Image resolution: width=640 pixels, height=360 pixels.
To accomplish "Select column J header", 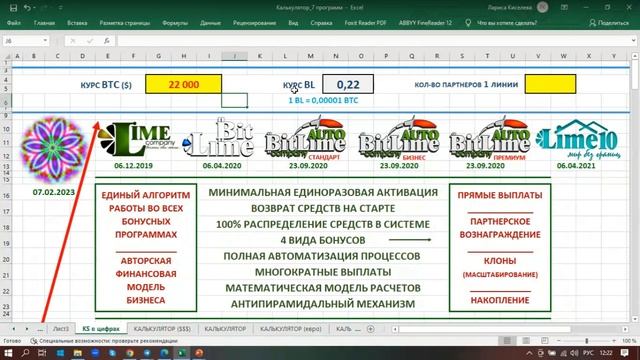I will click(234, 56).
